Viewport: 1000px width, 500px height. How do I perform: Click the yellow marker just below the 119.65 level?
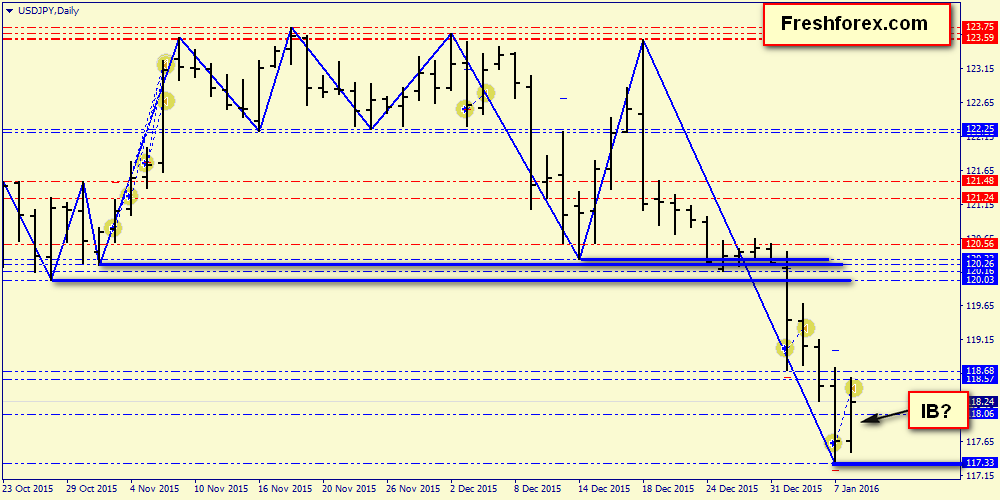(806, 328)
